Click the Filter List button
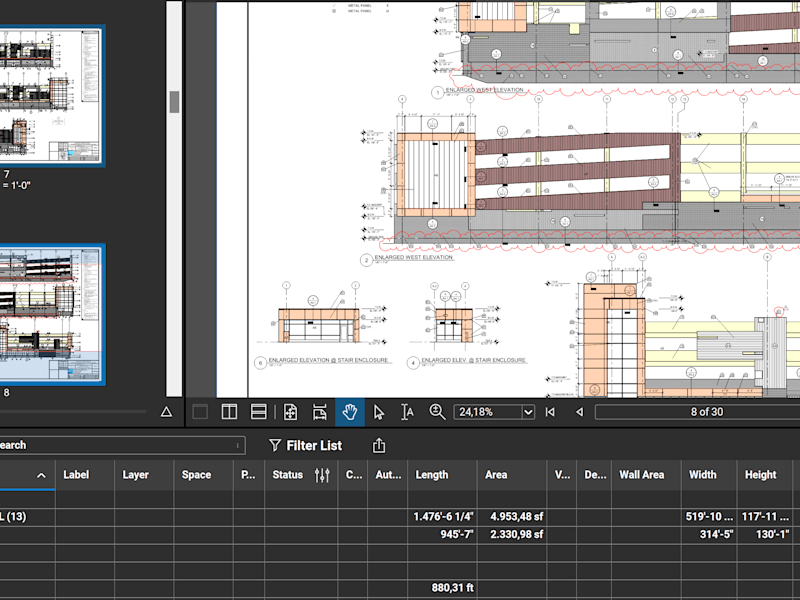Image resolution: width=800 pixels, height=600 pixels. point(305,445)
